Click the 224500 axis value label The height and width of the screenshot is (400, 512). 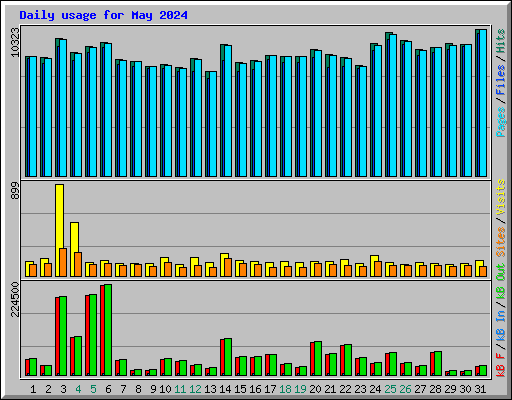15,299
